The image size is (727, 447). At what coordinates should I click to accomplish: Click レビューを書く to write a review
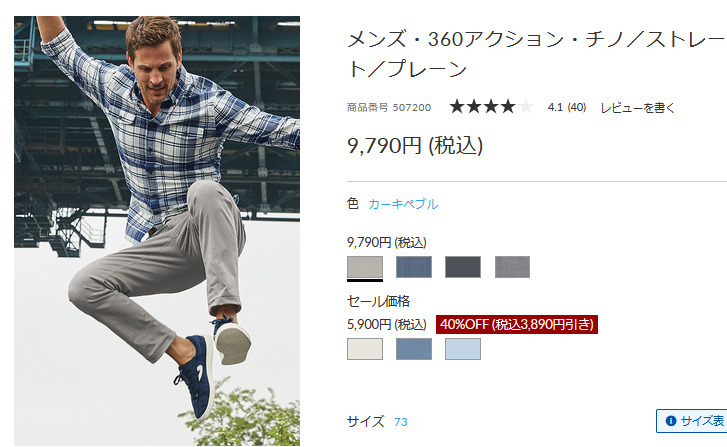[x=638, y=108]
